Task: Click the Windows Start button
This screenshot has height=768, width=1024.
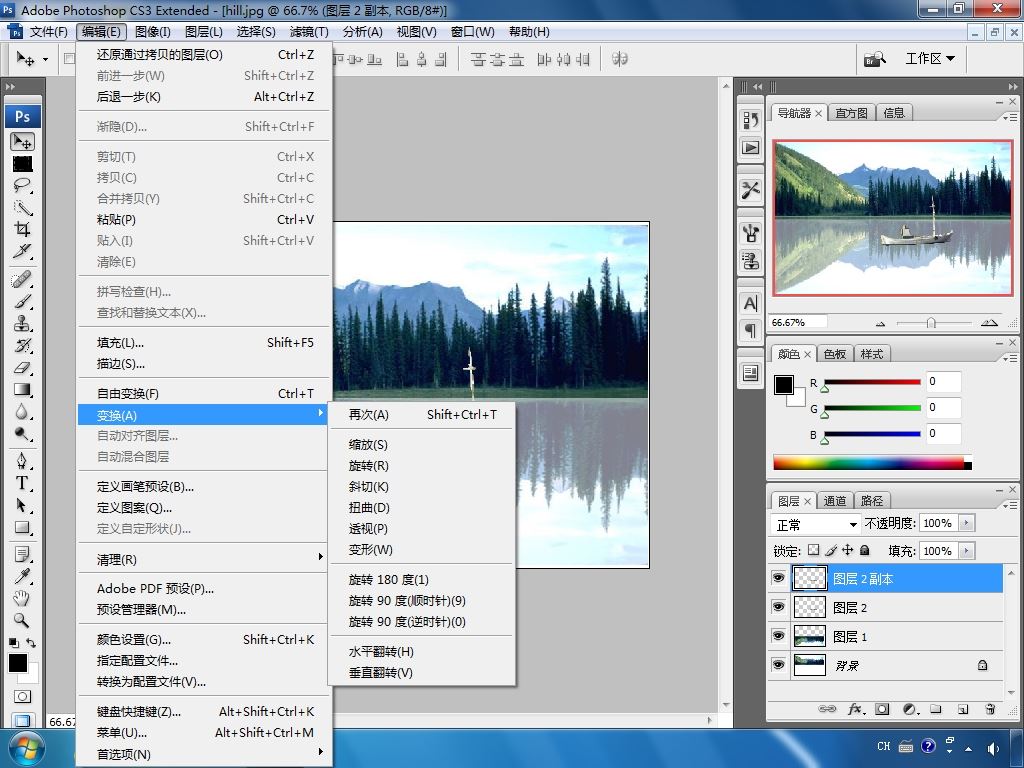Action: [x=25, y=747]
